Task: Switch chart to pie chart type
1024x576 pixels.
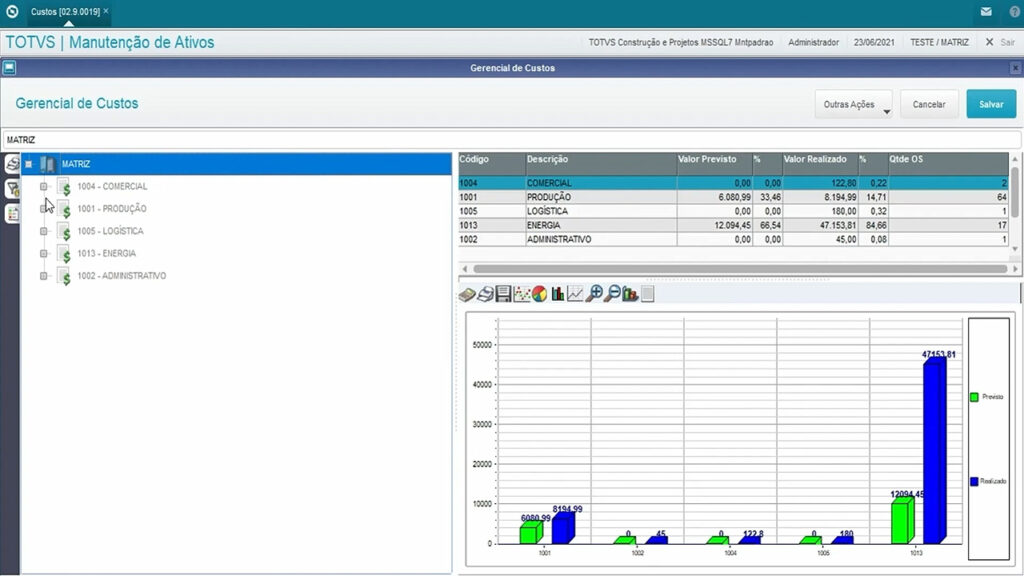Action: click(x=539, y=295)
